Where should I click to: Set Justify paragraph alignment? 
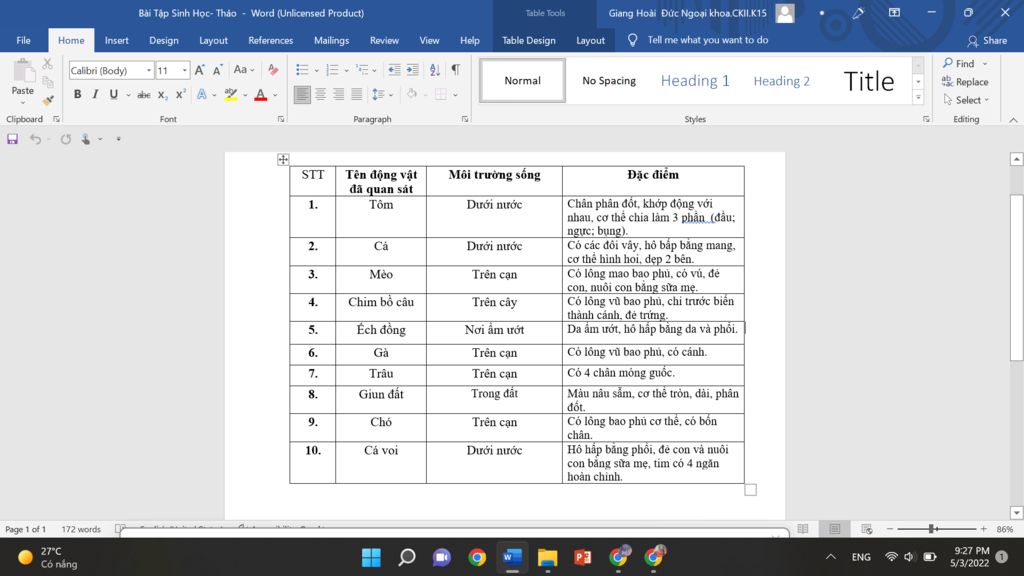click(x=357, y=95)
